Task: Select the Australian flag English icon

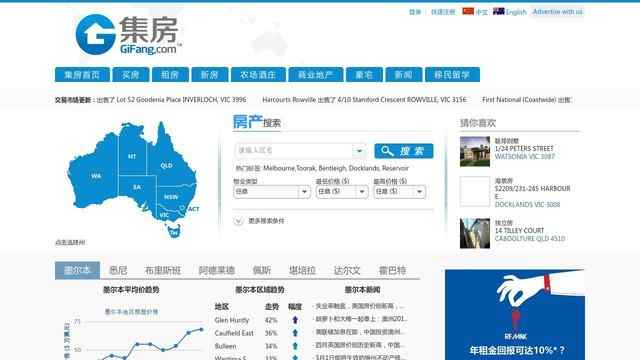Action: (498, 11)
